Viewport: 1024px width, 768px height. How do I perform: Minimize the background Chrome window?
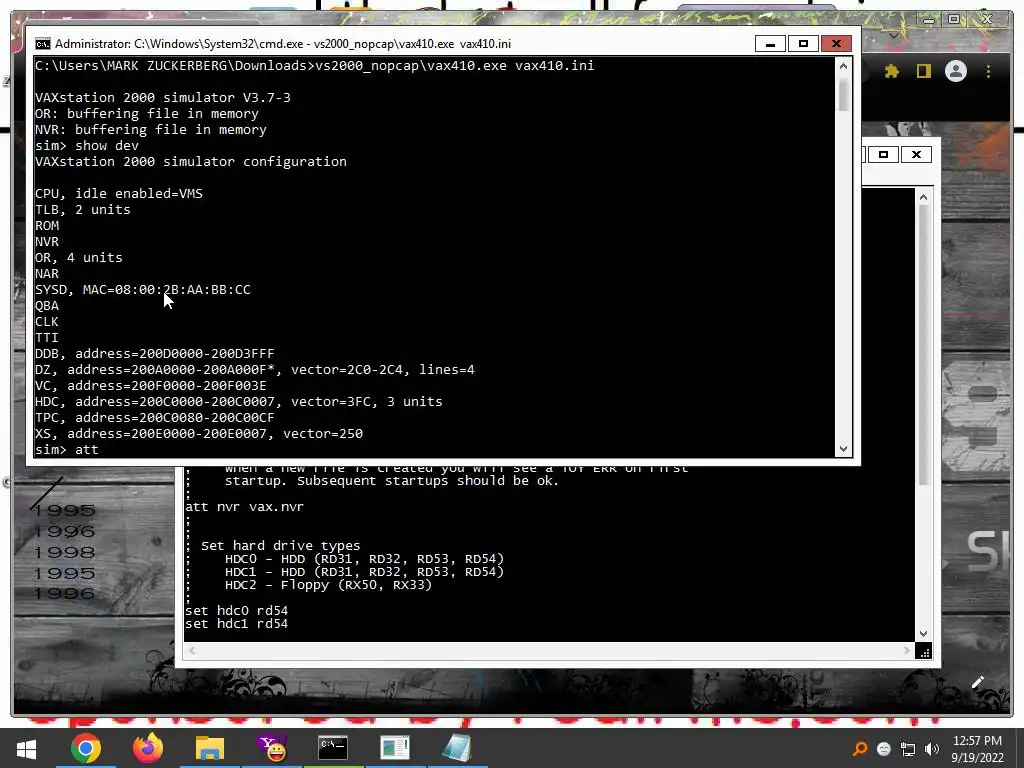tap(929, 20)
